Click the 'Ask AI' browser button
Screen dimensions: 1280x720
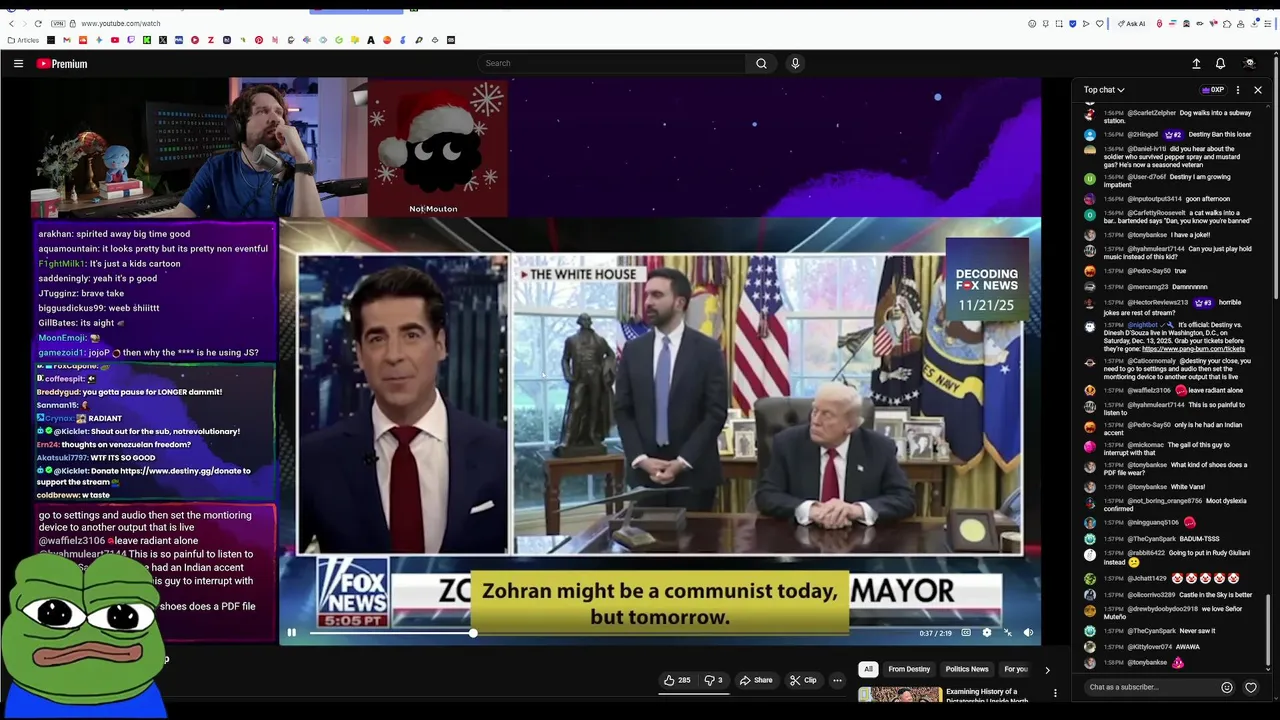1132,23
